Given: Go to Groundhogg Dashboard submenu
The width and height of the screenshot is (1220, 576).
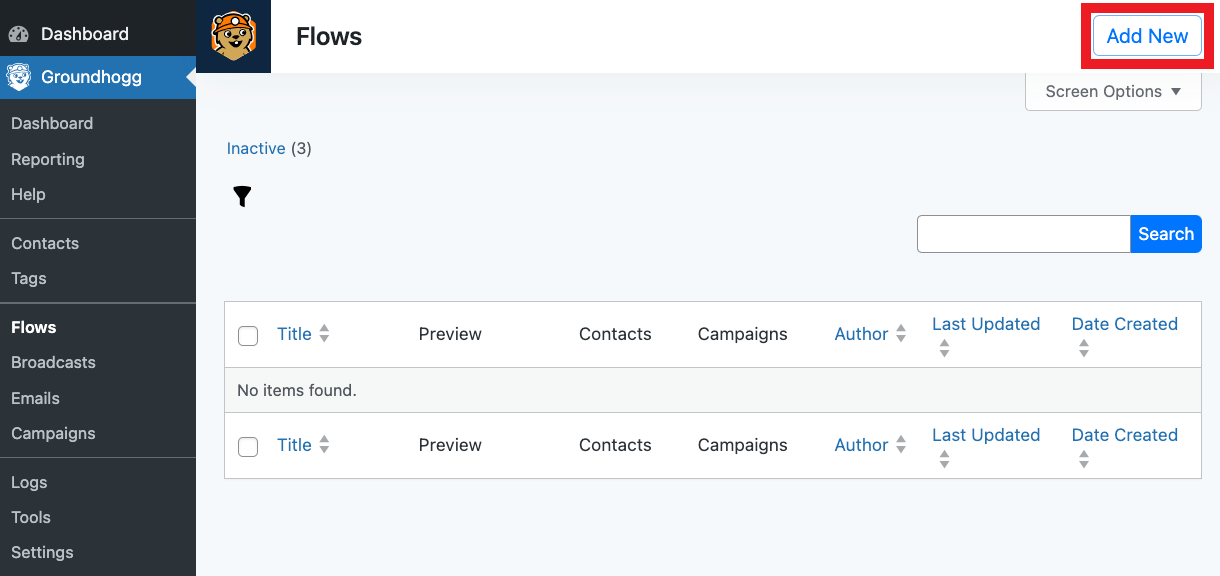Looking at the screenshot, I should (x=52, y=123).
